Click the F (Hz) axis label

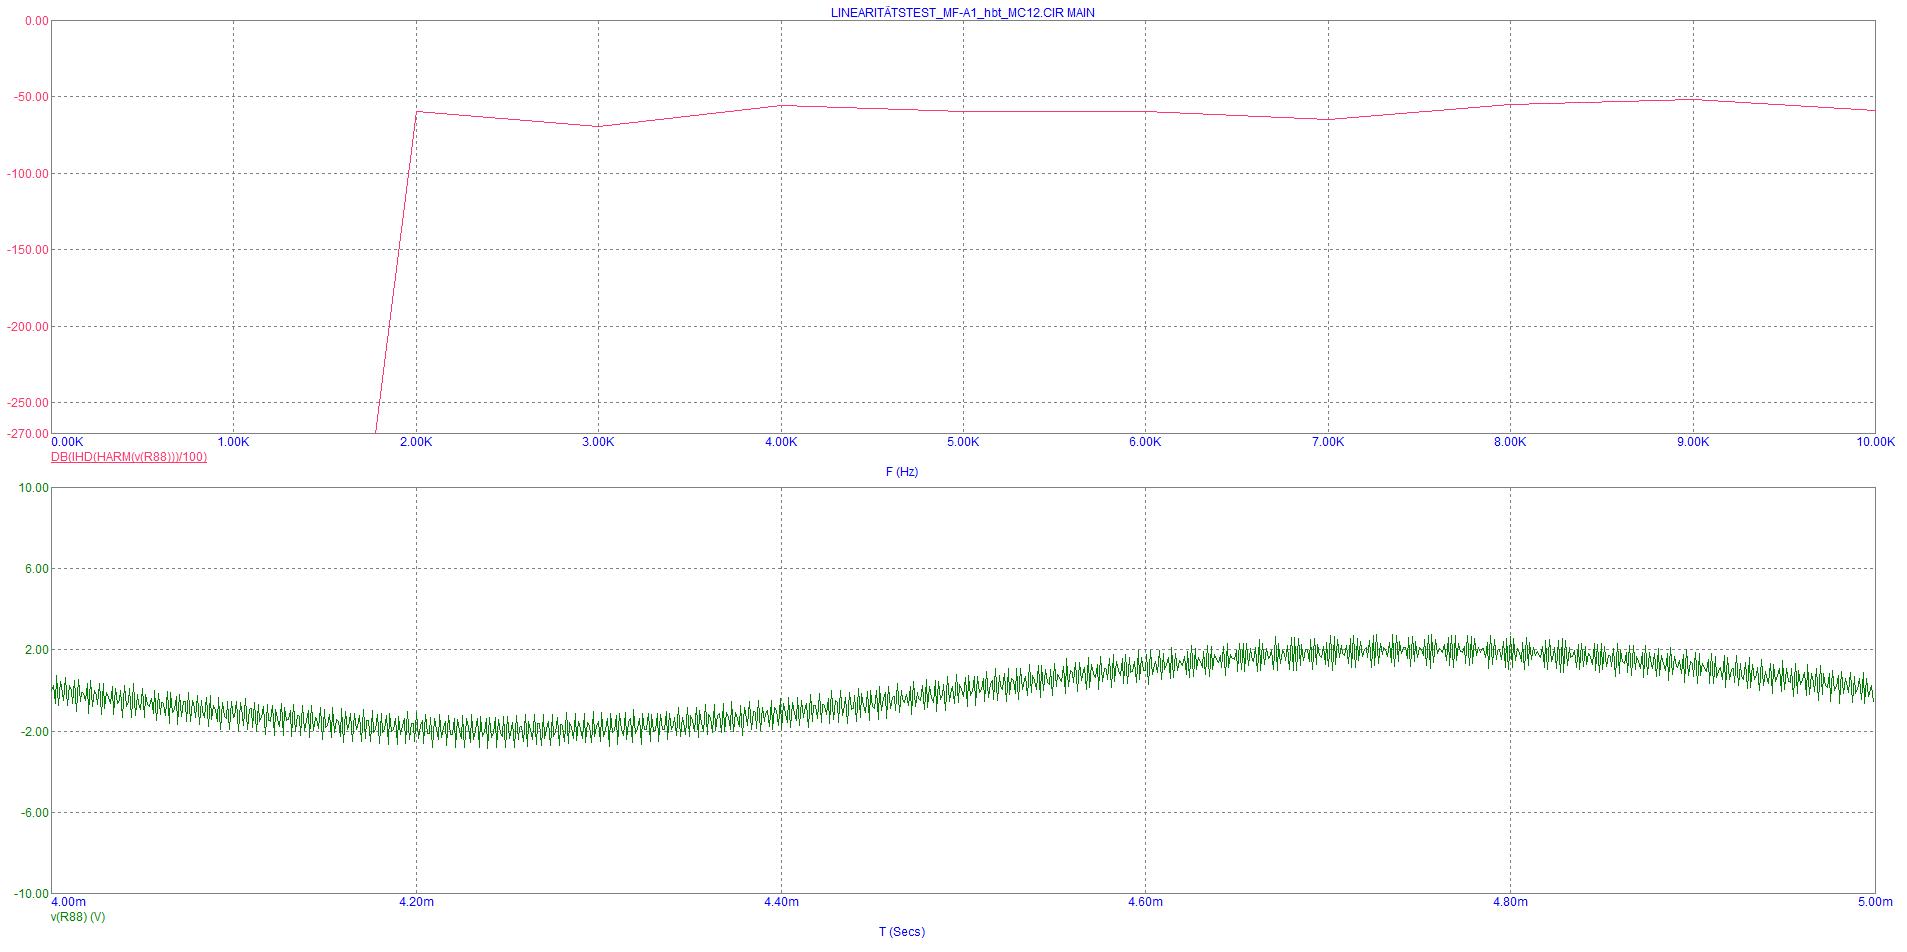[x=902, y=472]
